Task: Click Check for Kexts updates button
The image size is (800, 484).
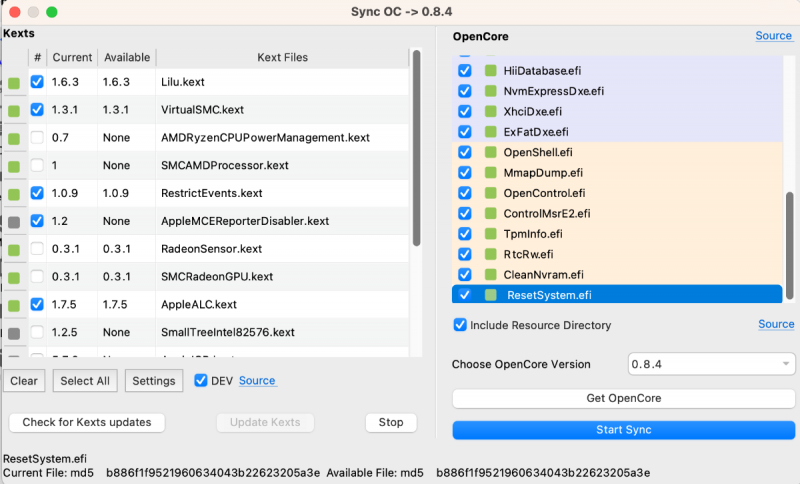Action: coord(86,422)
